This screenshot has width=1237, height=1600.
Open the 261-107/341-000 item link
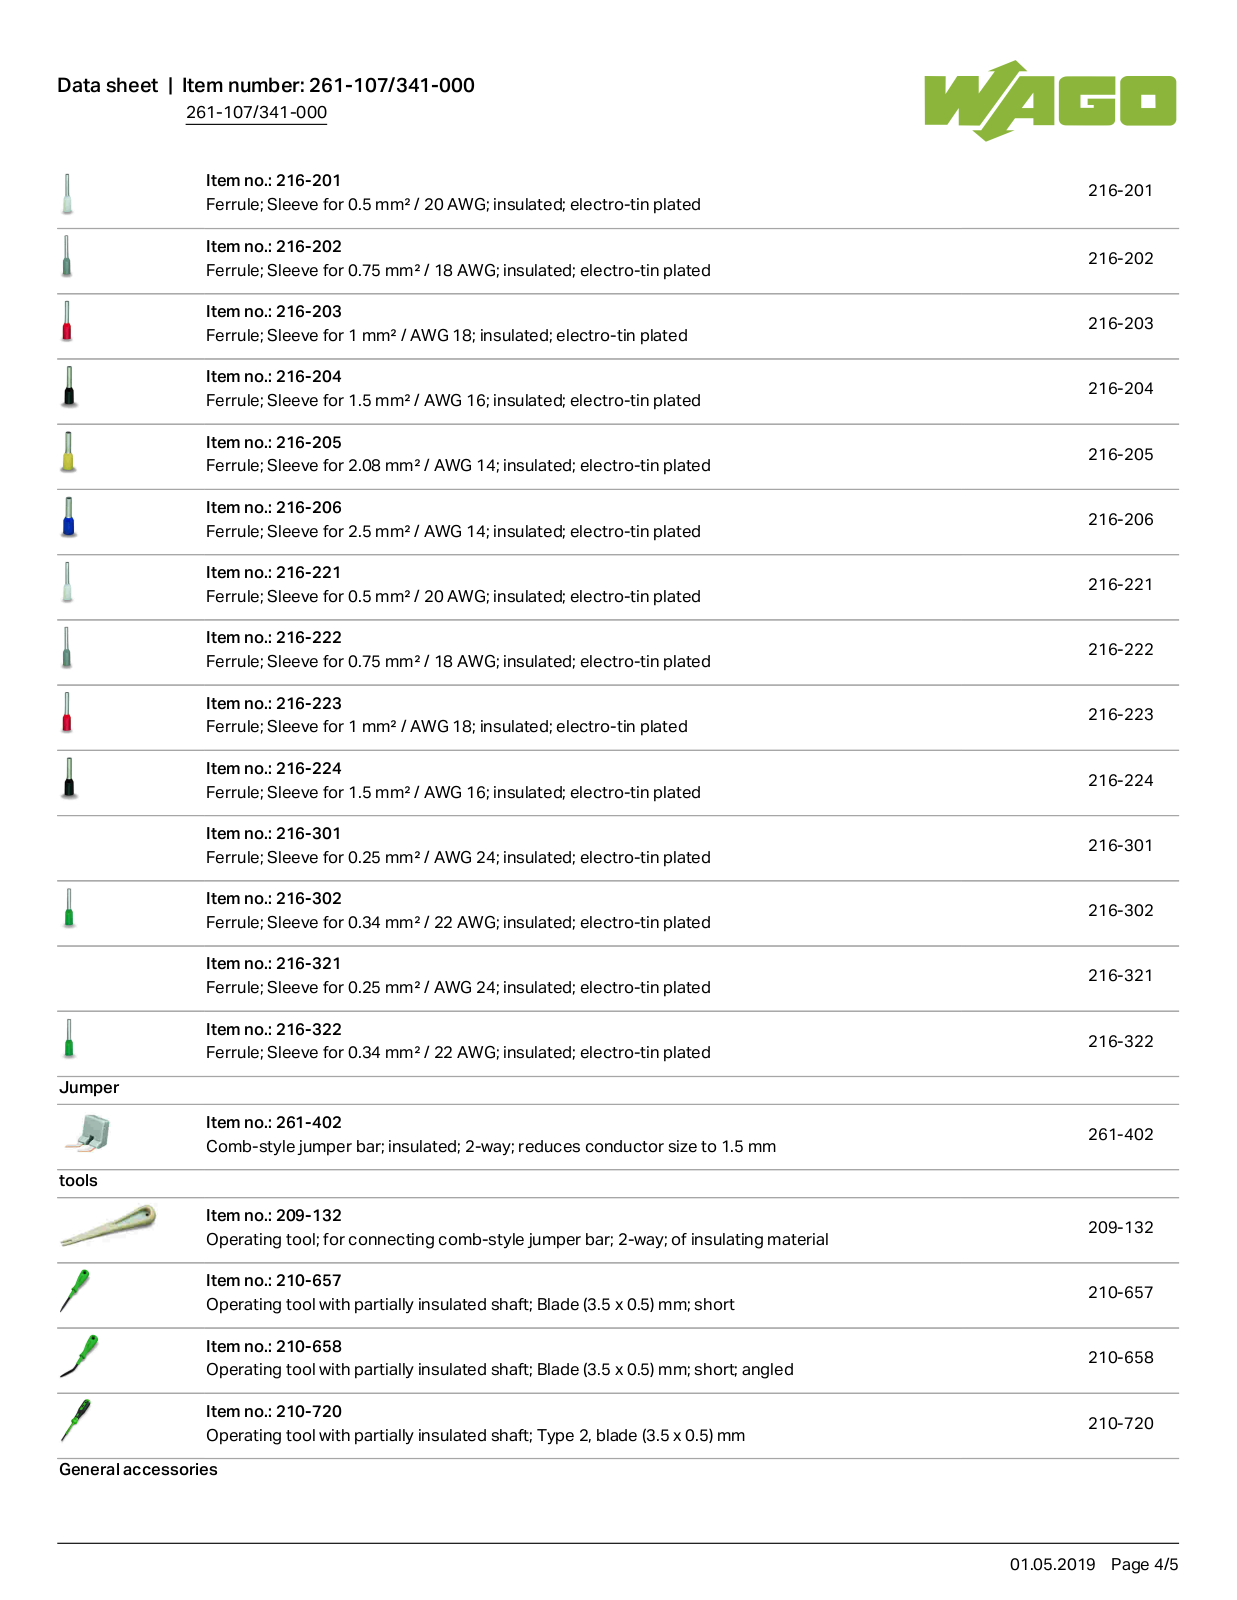256,112
